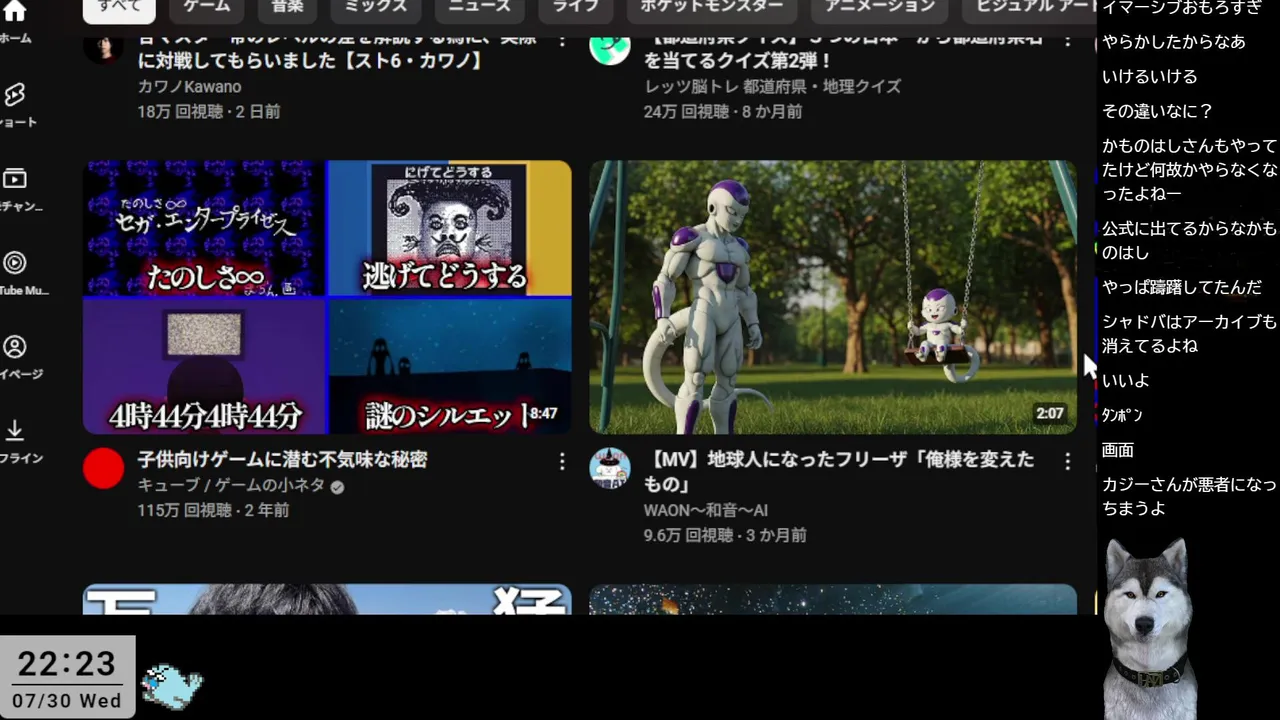Image resolution: width=1280 pixels, height=720 pixels.
Task: Open channel link レッツ脳トレ 都道府県・地理クイズ
Action: 772,87
